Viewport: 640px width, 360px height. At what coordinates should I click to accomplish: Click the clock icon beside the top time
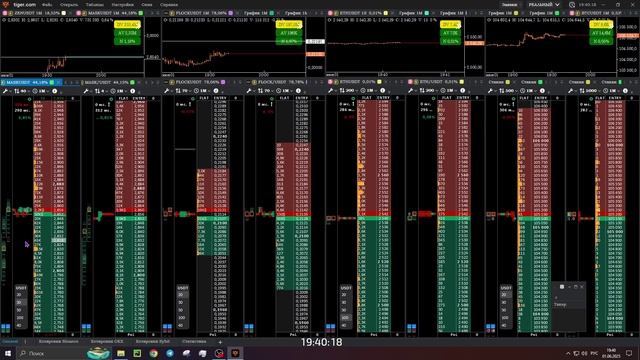tap(572, 4)
